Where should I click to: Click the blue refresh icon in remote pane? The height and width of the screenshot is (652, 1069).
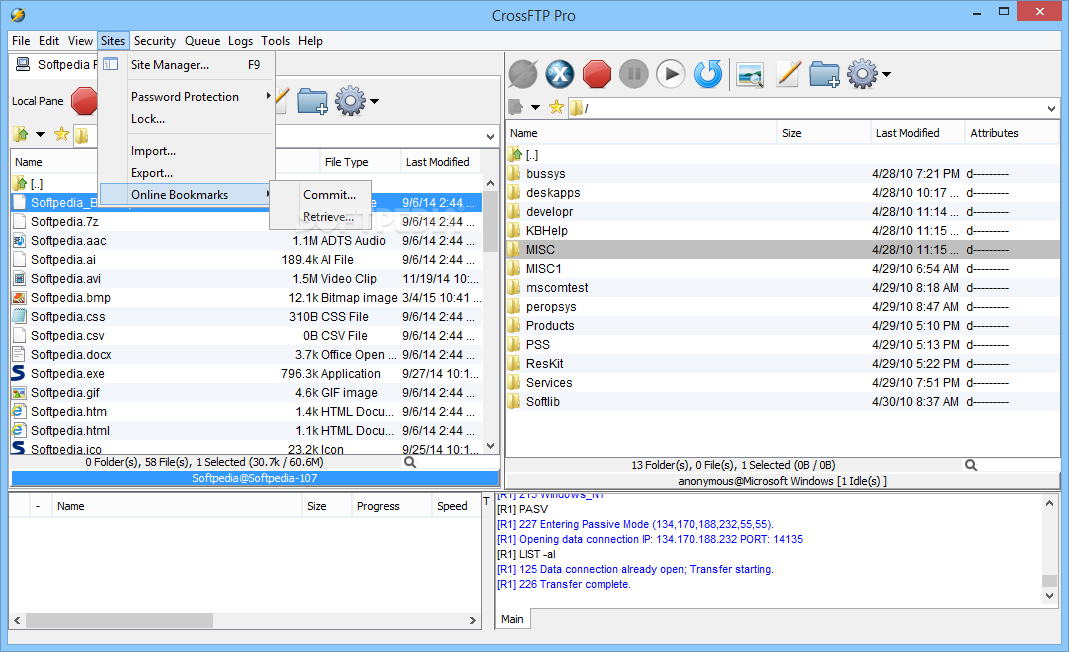pos(708,74)
